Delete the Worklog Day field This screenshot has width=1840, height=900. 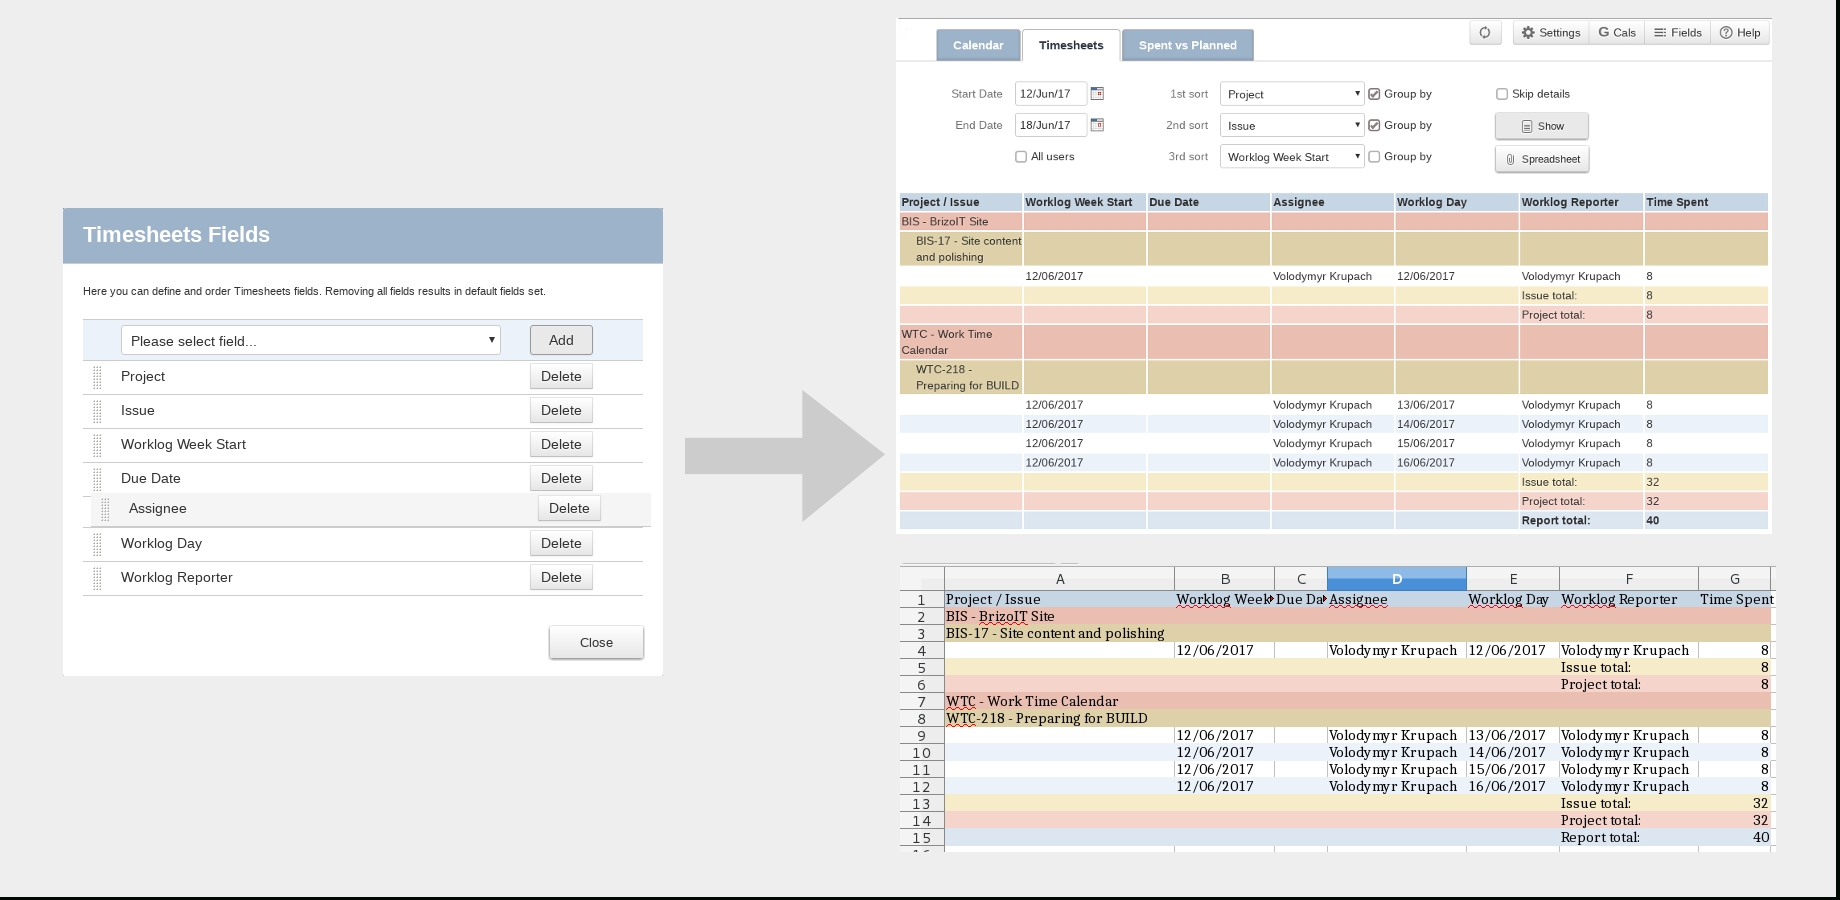pyautogui.click(x=561, y=543)
